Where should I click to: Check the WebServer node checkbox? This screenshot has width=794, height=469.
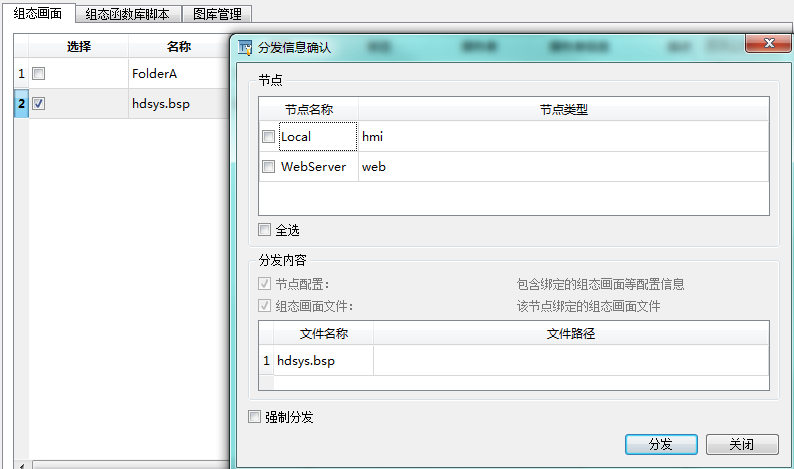[268, 166]
